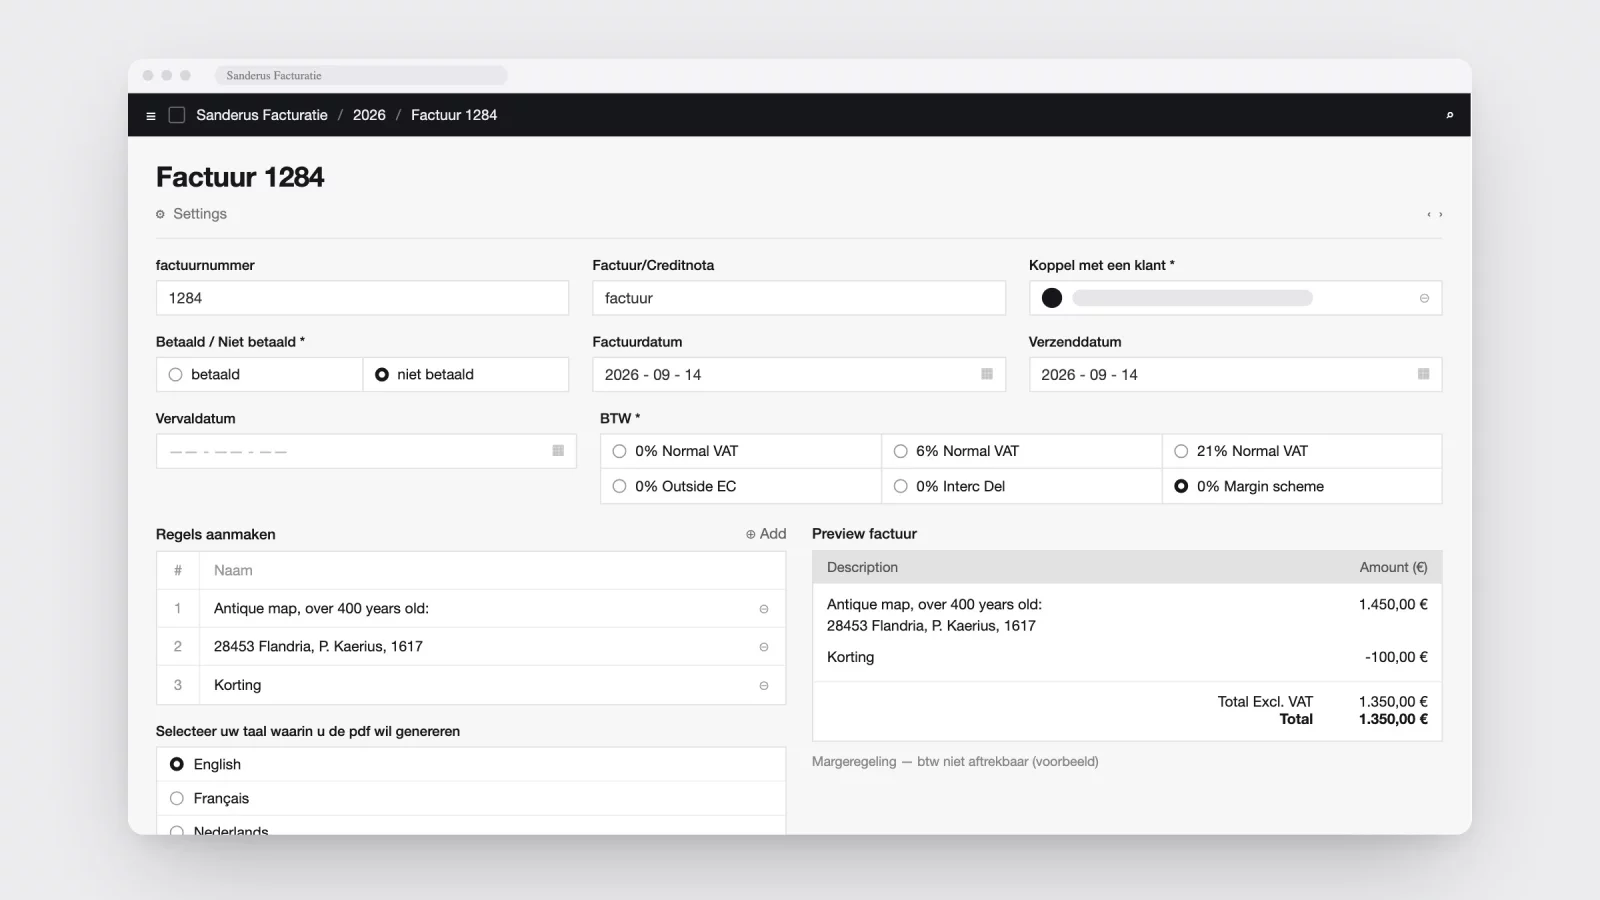Remove the '28453 Flandria, P. Kaerius, 1617' line

point(764,647)
